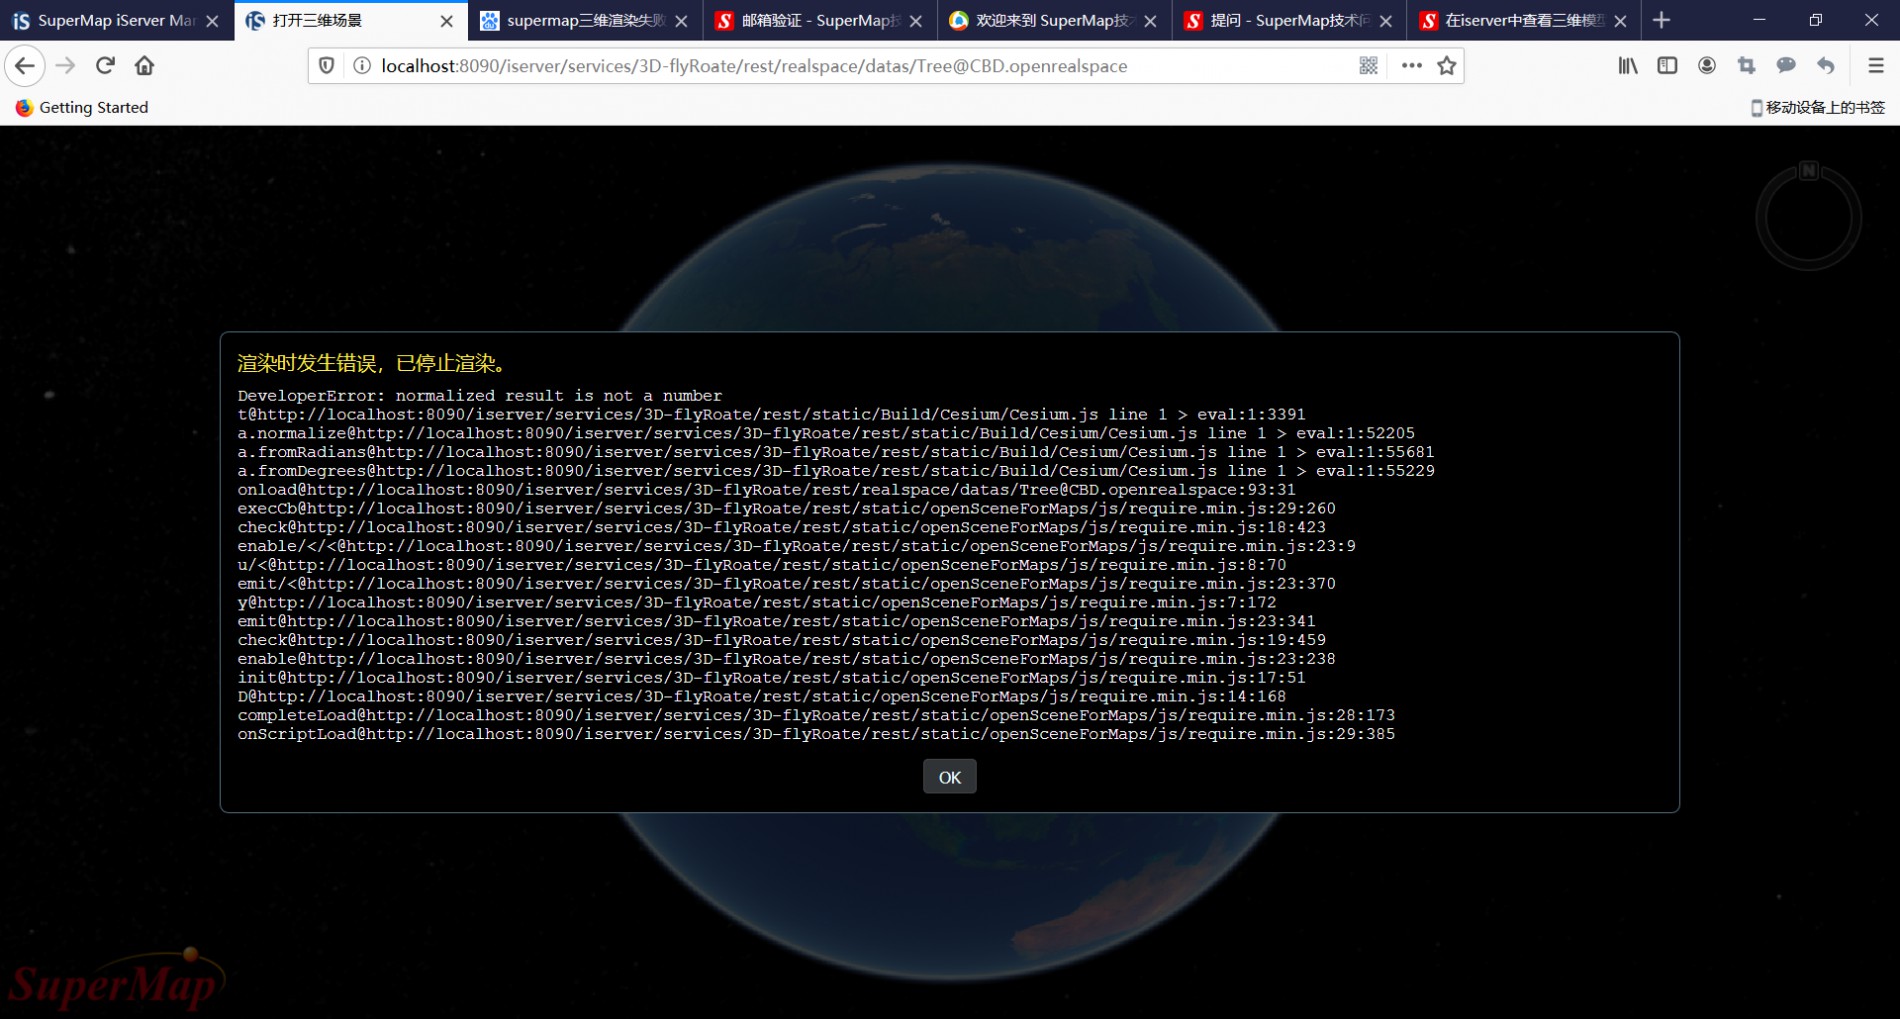Reload the current page
This screenshot has height=1019, width=1900.
click(105, 66)
